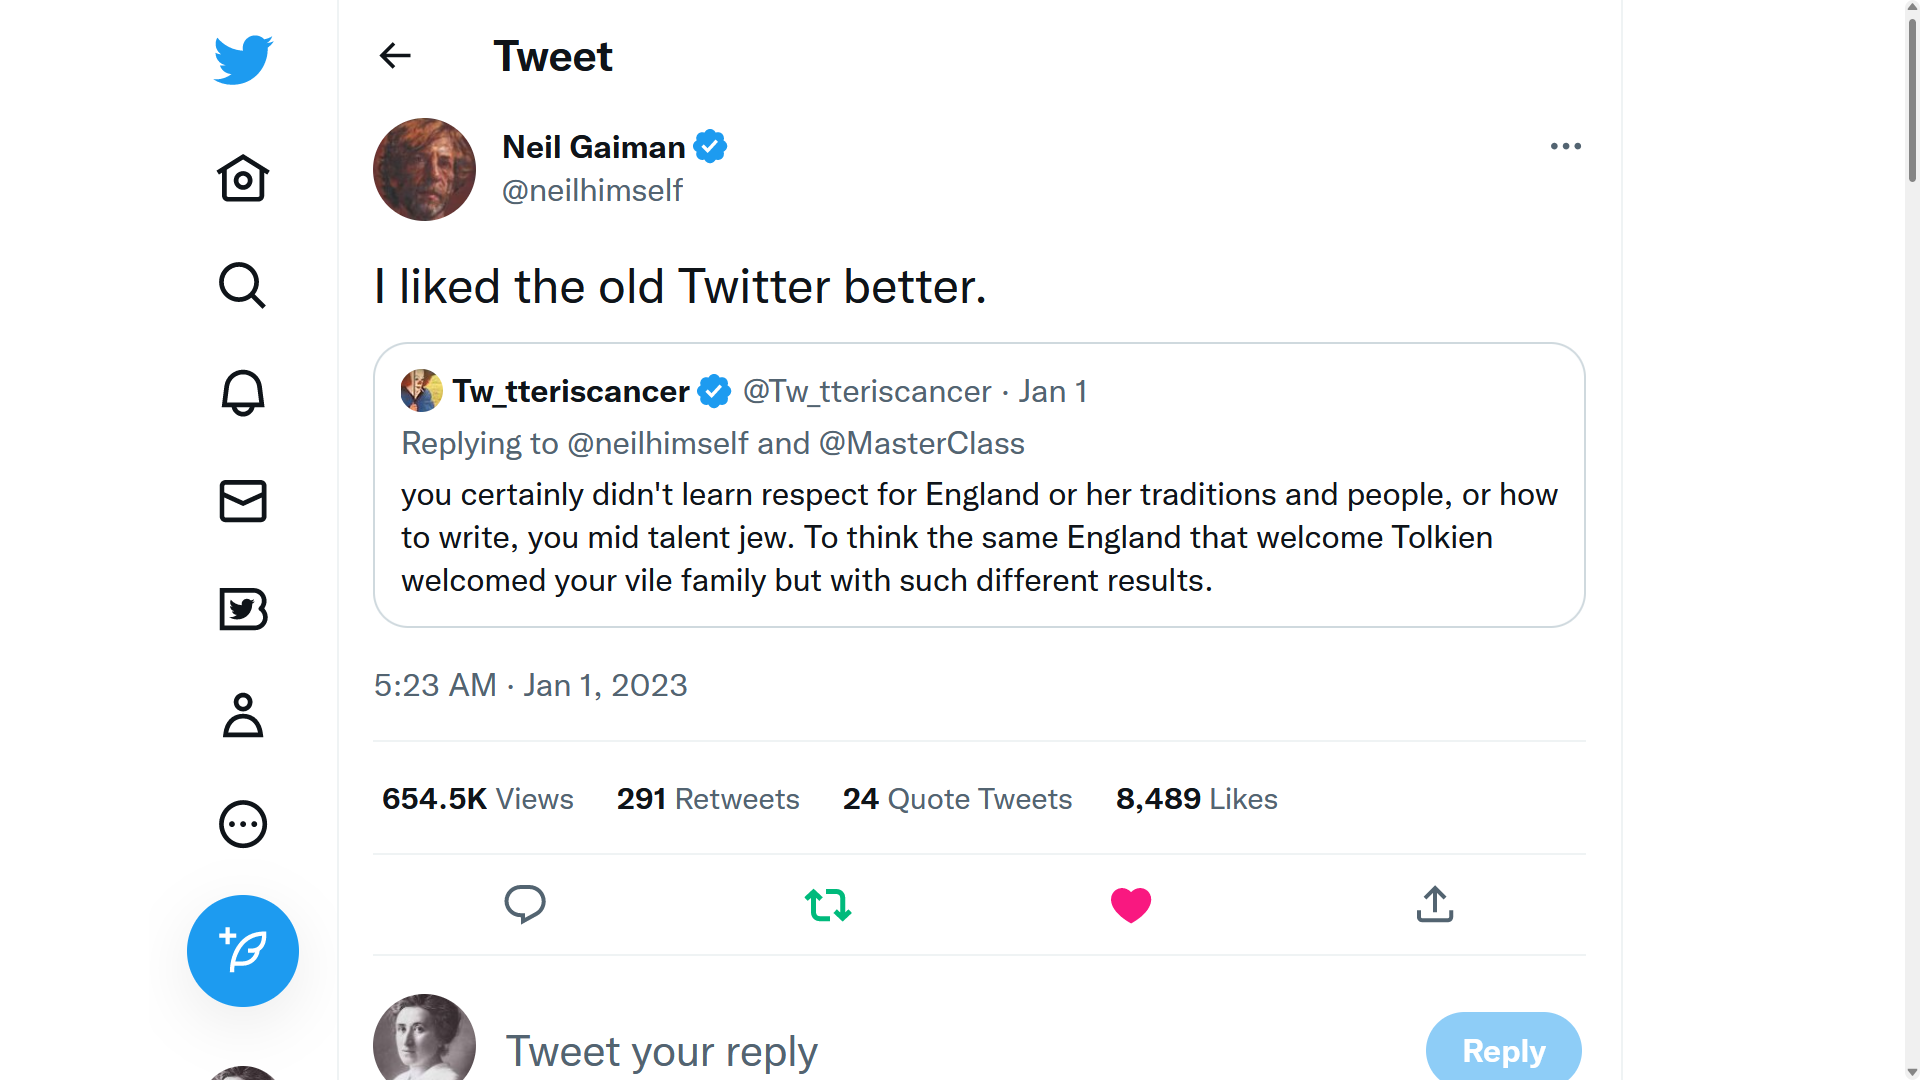View the 24 Quote Tweets list
This screenshot has height=1080, width=1920.
click(957, 799)
